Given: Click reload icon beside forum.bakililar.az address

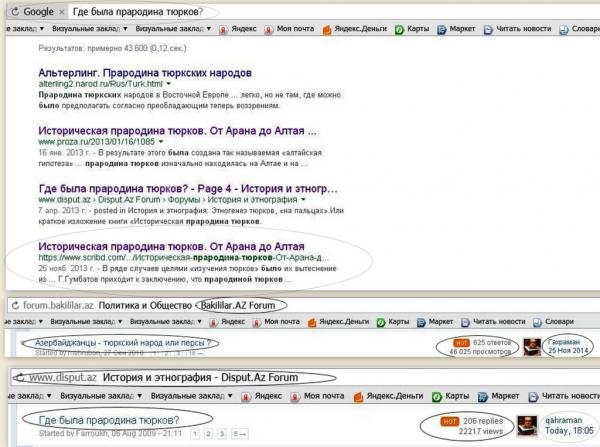Looking at the screenshot, I should coord(15,303).
